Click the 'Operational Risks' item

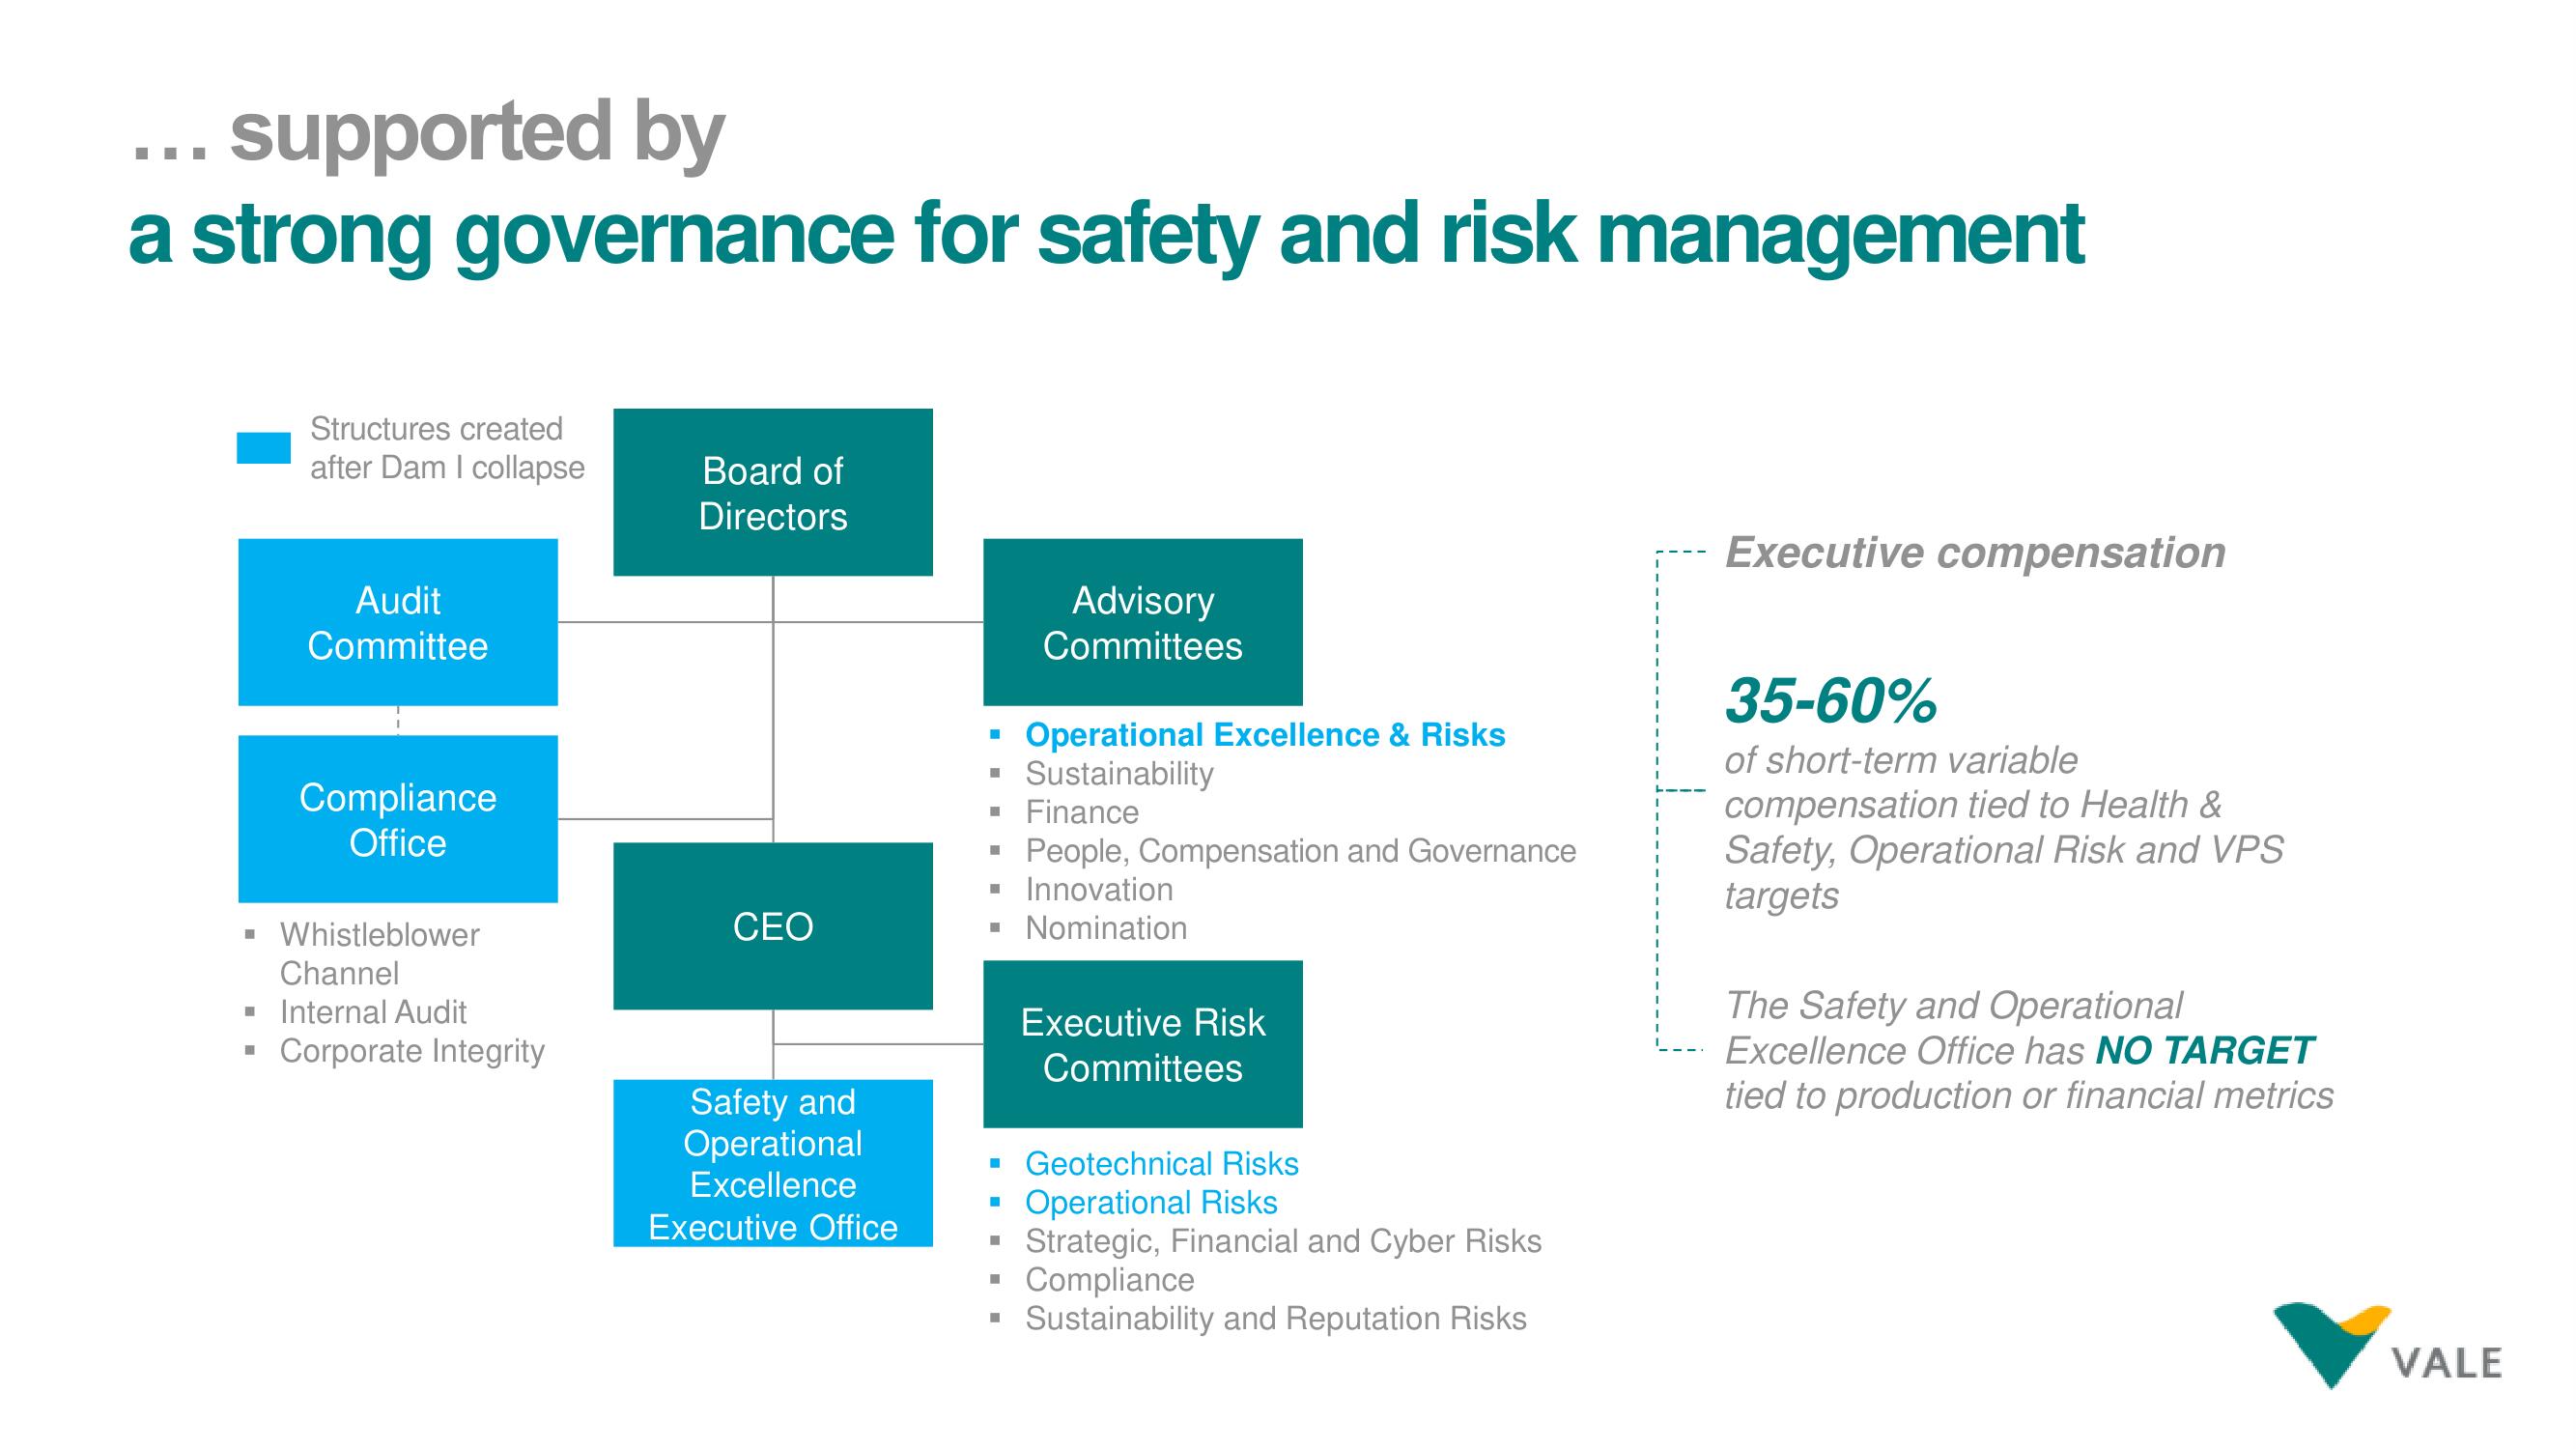pyautogui.click(x=1151, y=1202)
